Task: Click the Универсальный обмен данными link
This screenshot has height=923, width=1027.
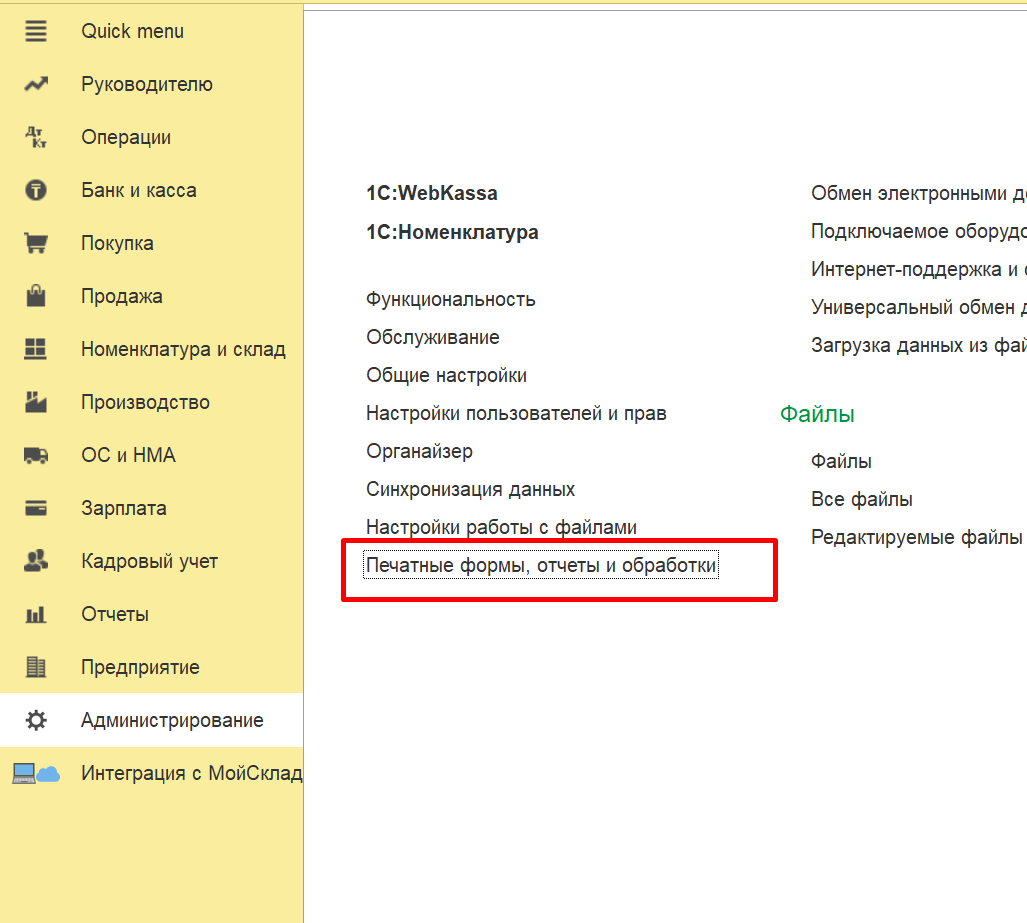Action: point(918,307)
